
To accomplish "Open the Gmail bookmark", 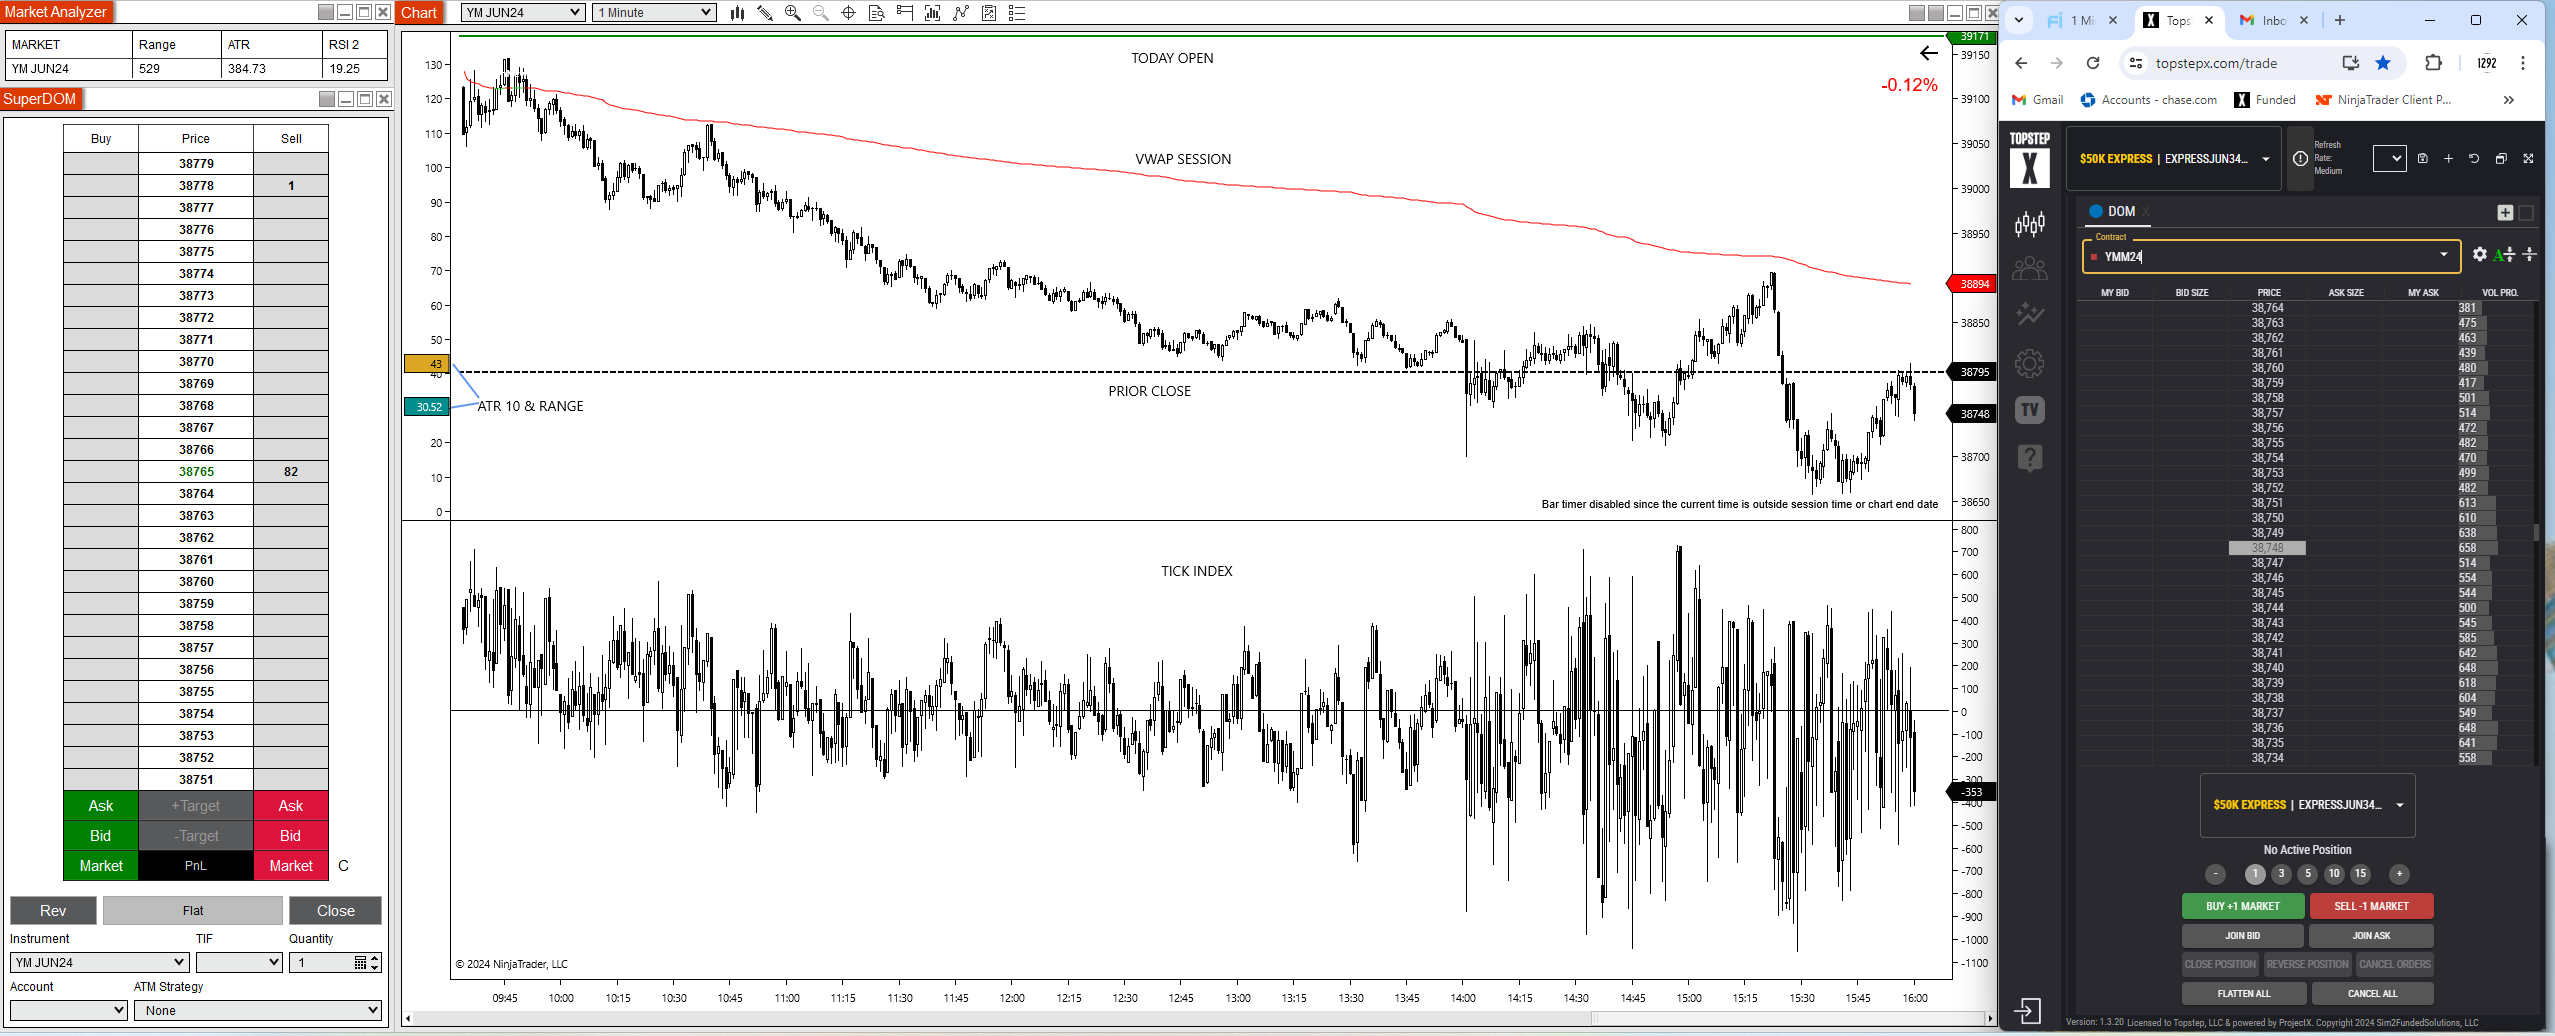I will [x=2037, y=100].
